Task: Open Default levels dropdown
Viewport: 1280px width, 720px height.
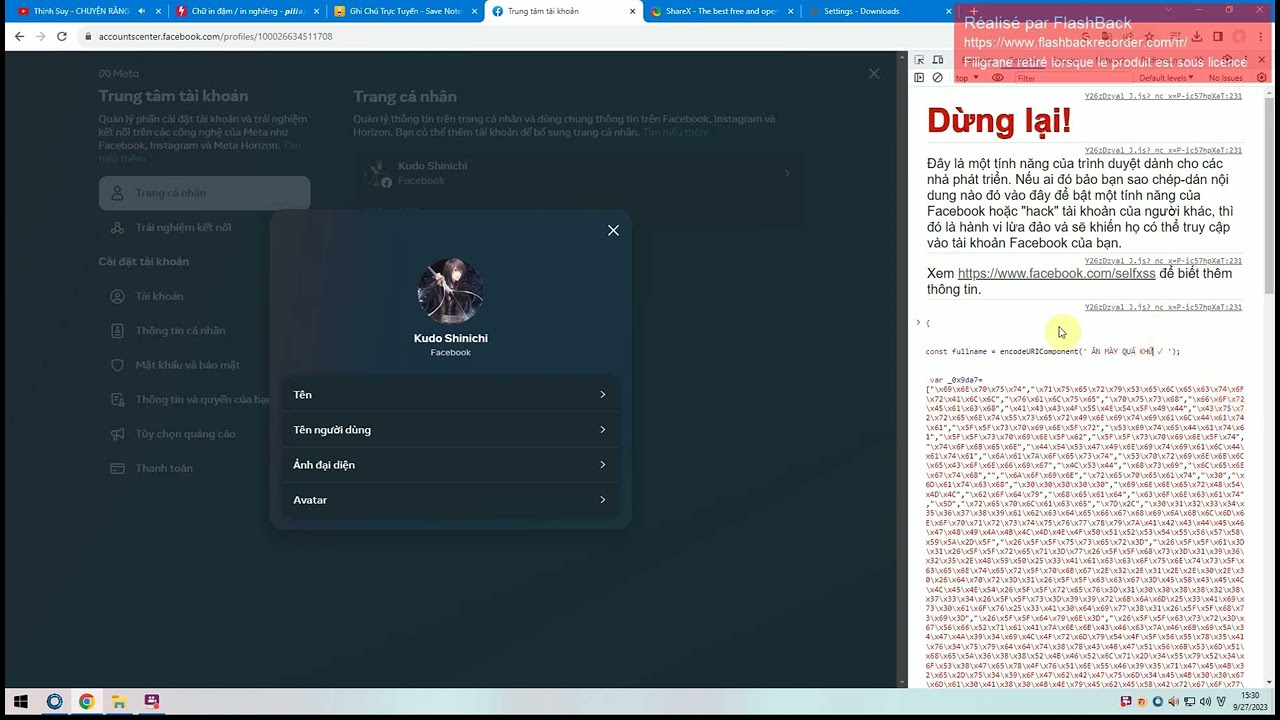Action: (x=1166, y=77)
